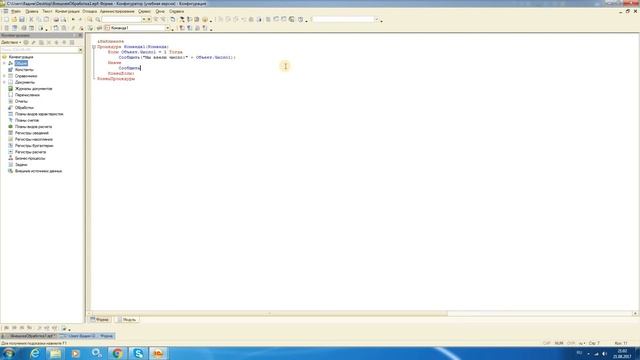Select Регистры сведений in the tree
640x360 pixels.
click(32, 133)
